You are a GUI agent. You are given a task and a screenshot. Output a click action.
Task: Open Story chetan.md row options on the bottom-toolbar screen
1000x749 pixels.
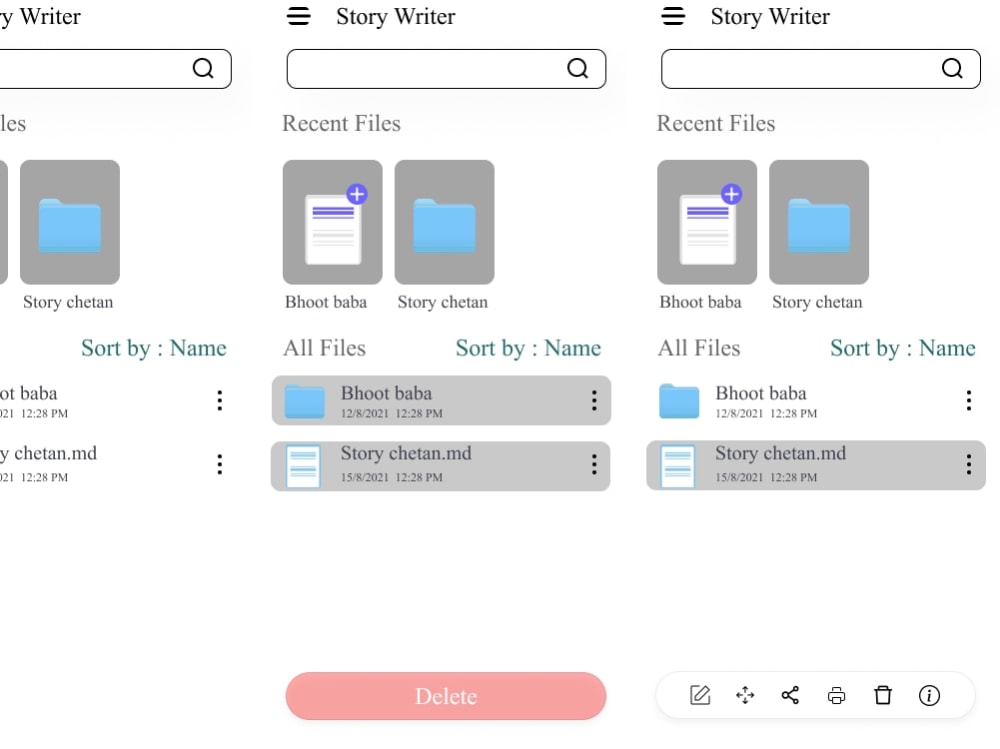(x=969, y=464)
